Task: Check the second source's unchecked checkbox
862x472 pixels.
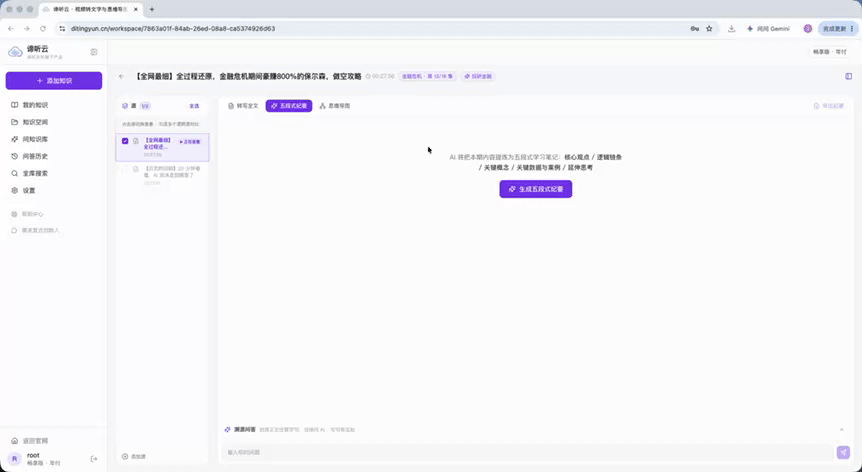Action: (125, 169)
